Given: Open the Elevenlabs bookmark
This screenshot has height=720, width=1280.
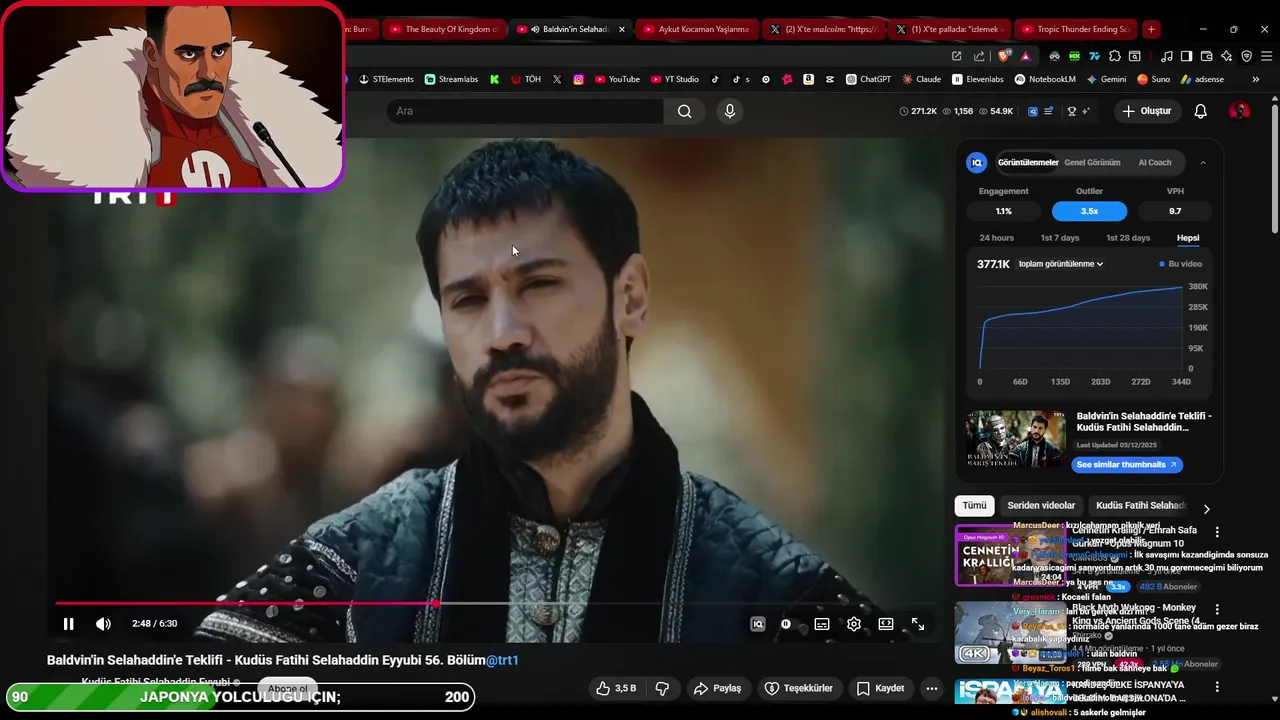Looking at the screenshot, I should [978, 79].
